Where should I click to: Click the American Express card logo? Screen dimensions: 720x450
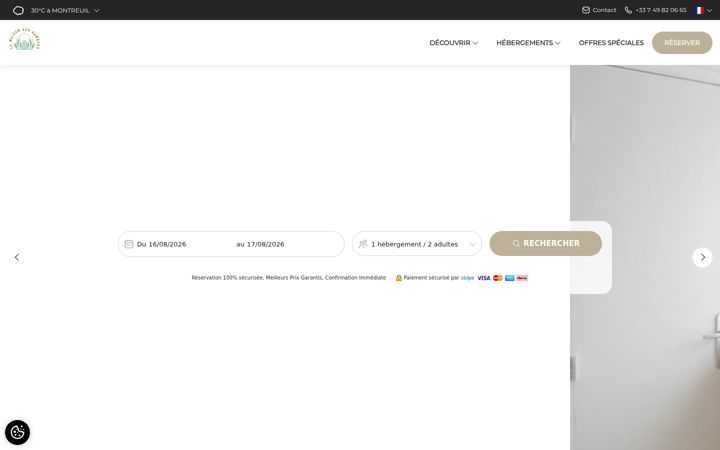point(510,278)
